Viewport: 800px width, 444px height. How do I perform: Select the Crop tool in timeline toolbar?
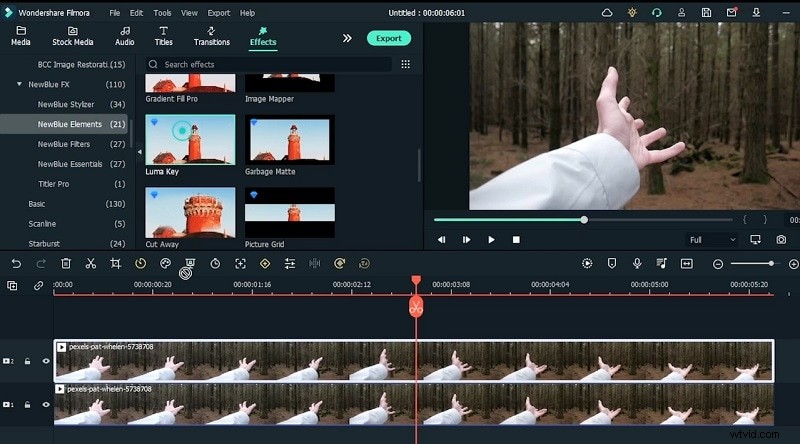click(x=115, y=263)
